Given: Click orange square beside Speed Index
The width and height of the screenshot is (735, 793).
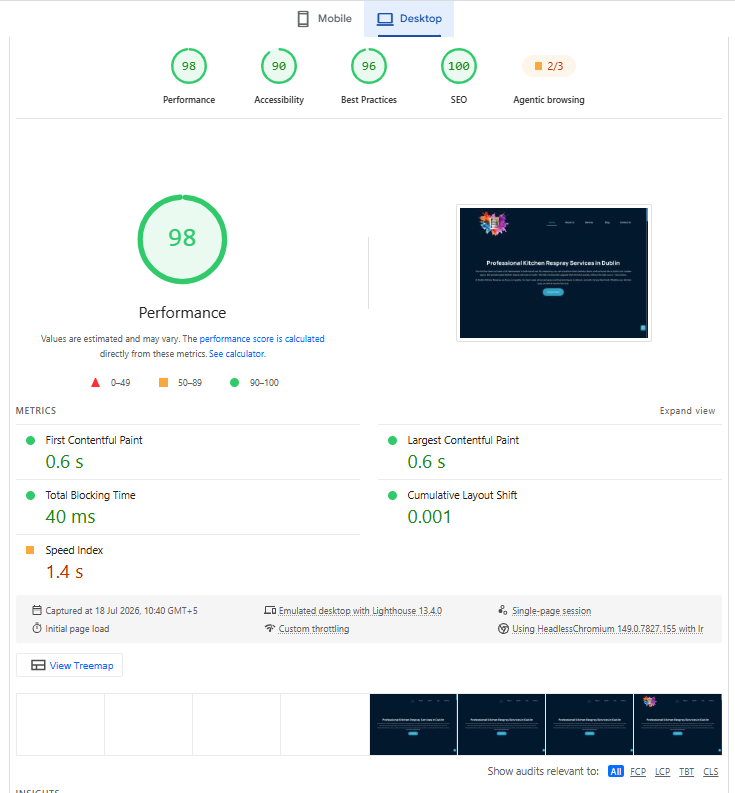Looking at the screenshot, I should [x=30, y=550].
